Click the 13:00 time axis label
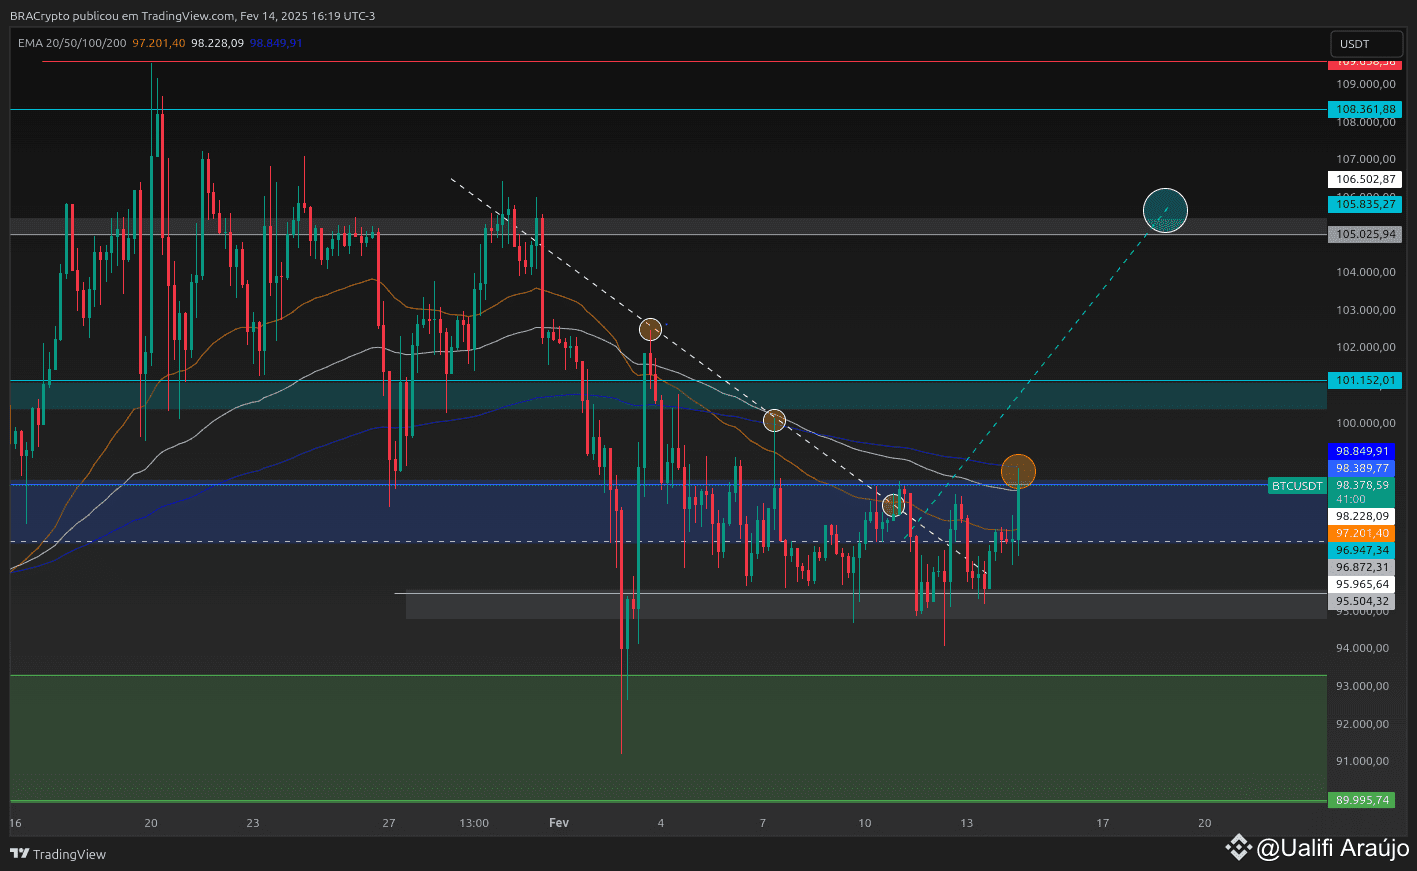The height and width of the screenshot is (871, 1417). [x=474, y=823]
